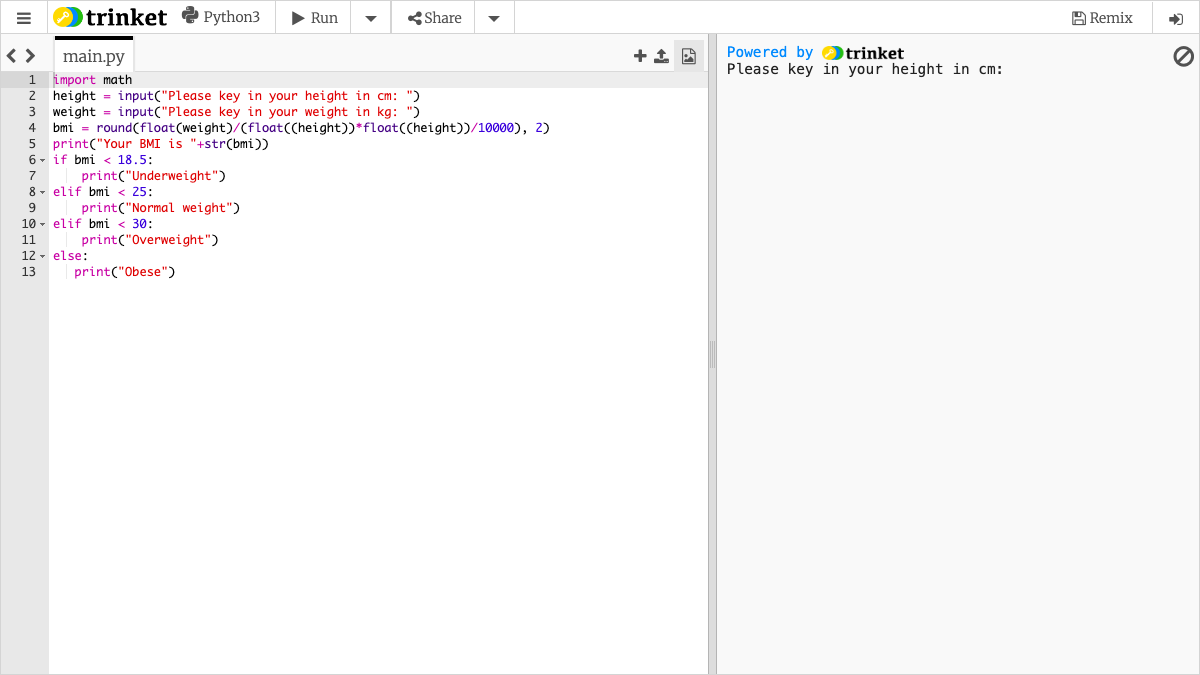Click the 'elif bmi < 30:' line
1200x675 pixels.
pos(103,224)
